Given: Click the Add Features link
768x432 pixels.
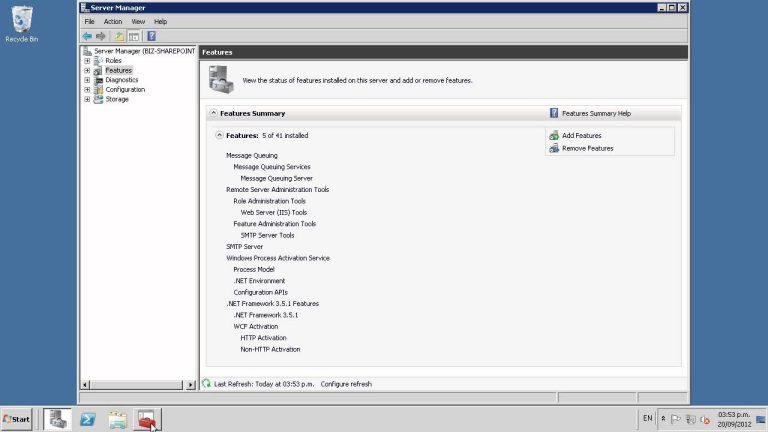Looking at the screenshot, I should [581, 136].
